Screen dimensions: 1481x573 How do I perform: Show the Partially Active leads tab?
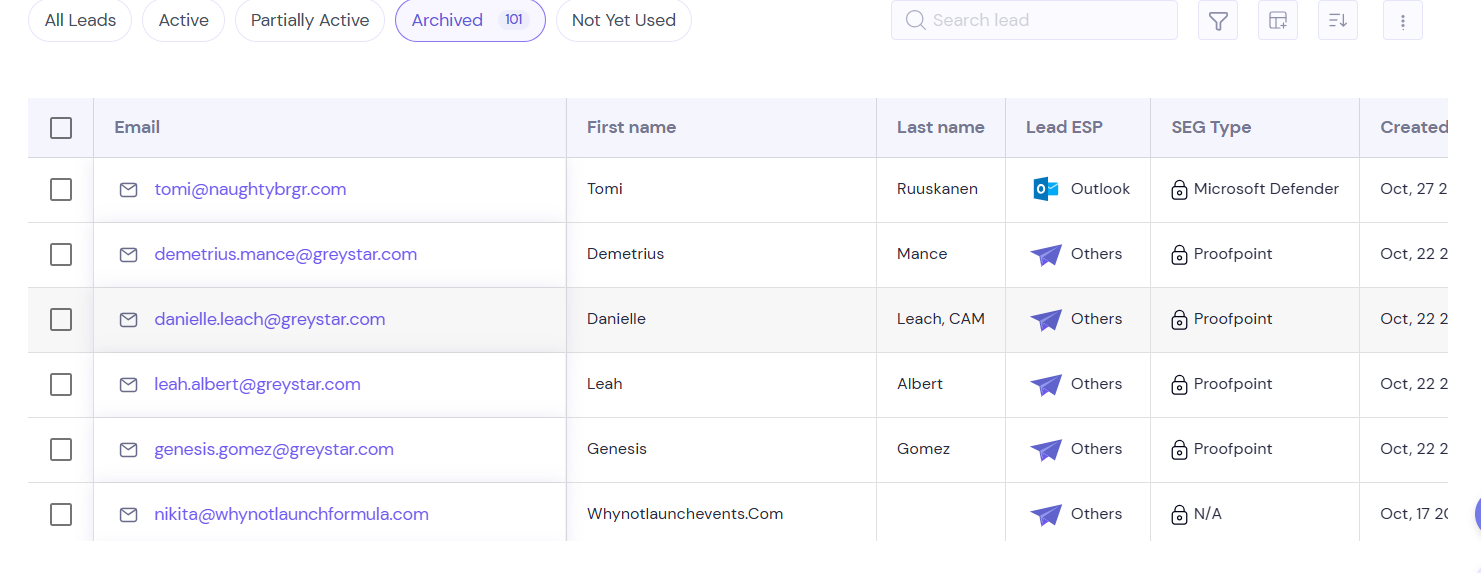tap(310, 20)
